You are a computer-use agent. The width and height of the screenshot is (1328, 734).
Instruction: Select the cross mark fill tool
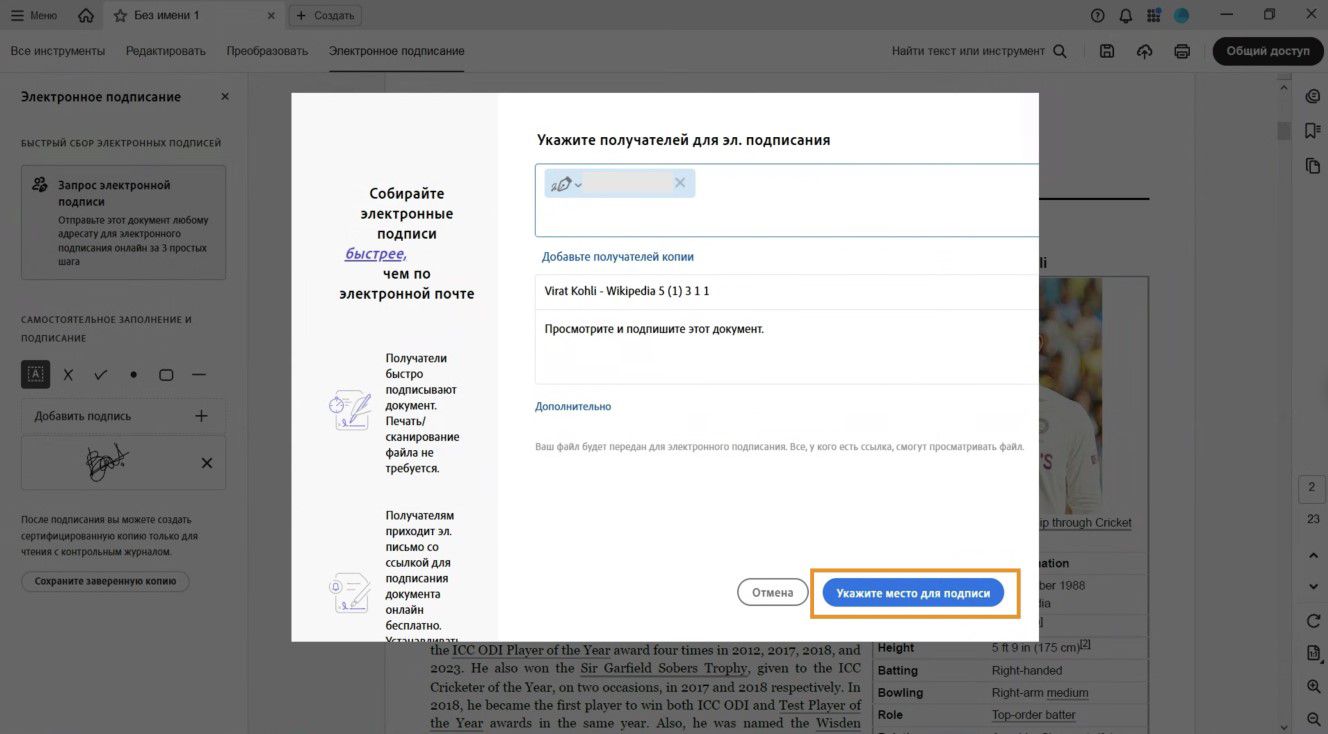click(x=68, y=375)
